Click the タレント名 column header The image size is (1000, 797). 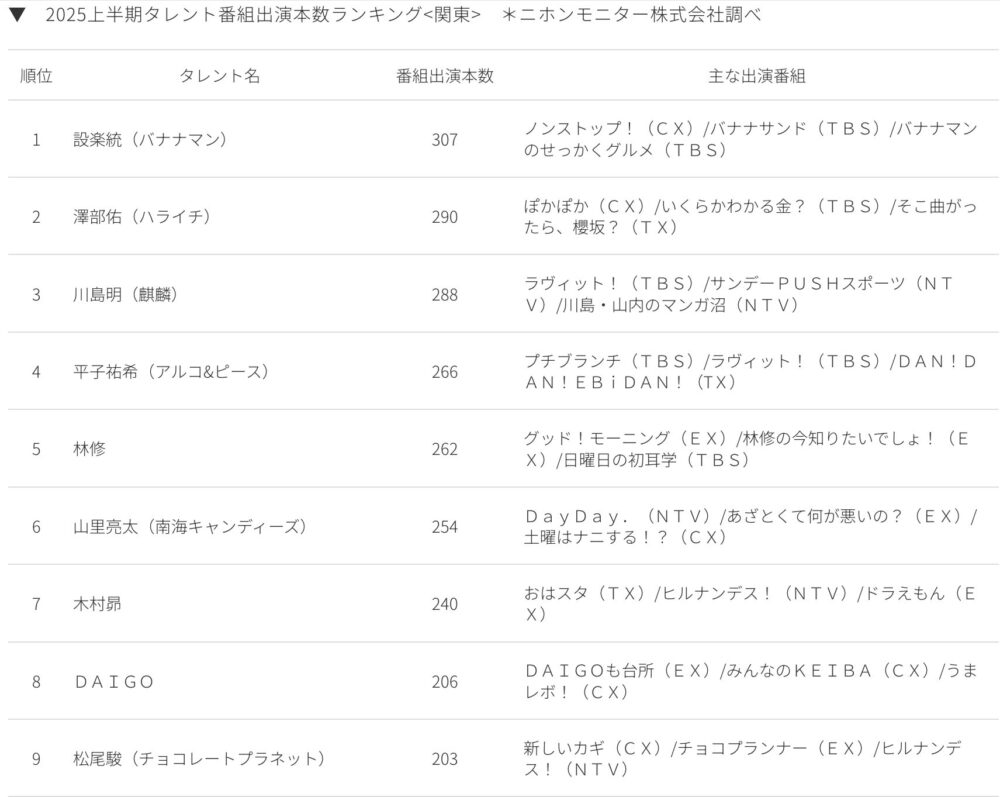[x=219, y=77]
